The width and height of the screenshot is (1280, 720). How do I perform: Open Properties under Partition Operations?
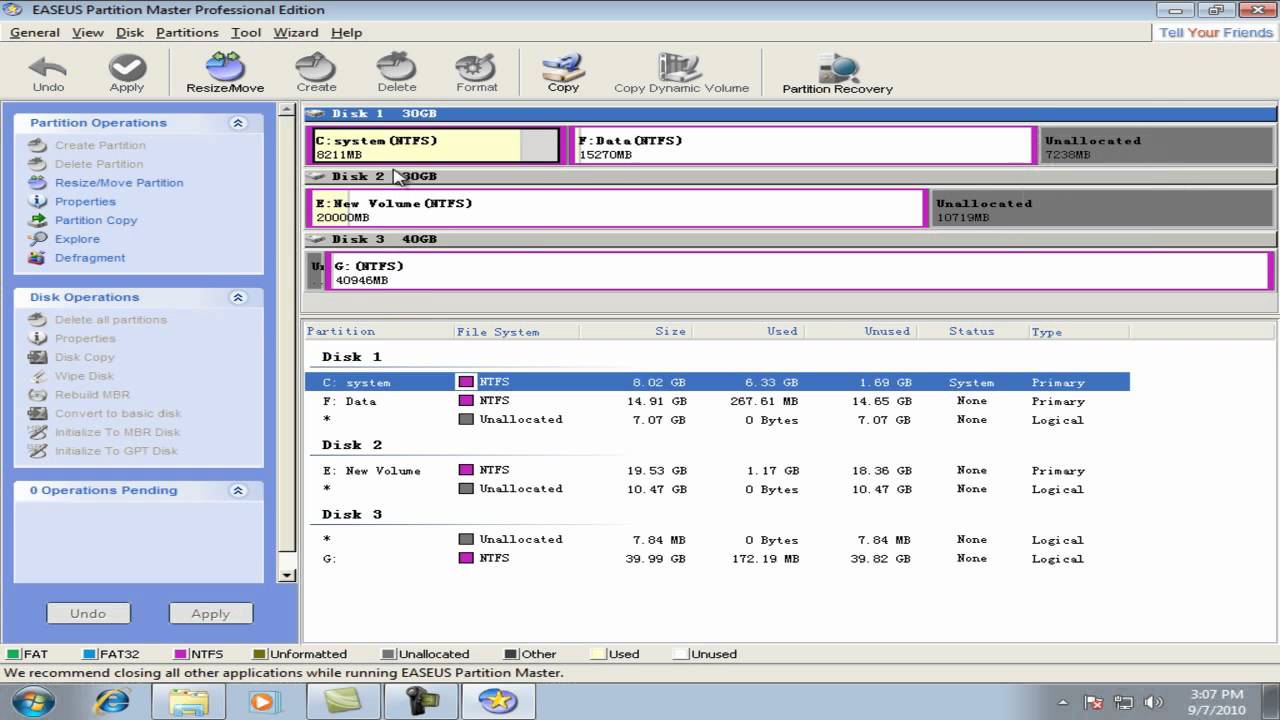(85, 202)
